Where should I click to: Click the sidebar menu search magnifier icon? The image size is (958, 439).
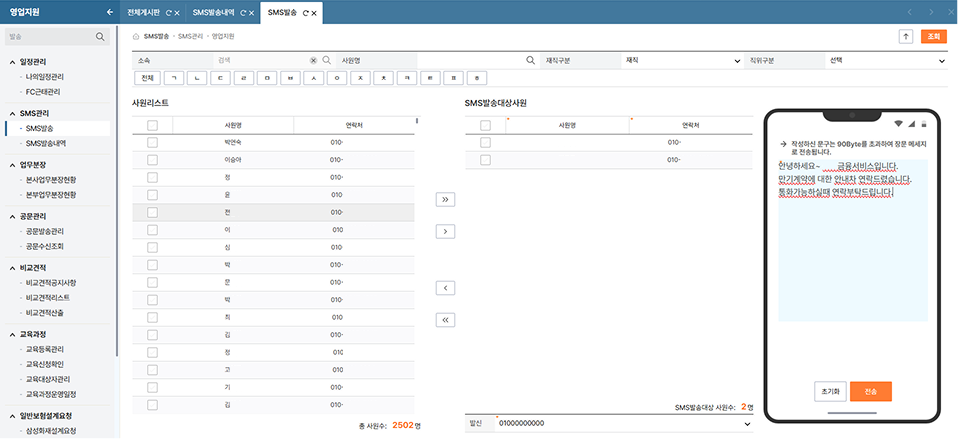101,37
